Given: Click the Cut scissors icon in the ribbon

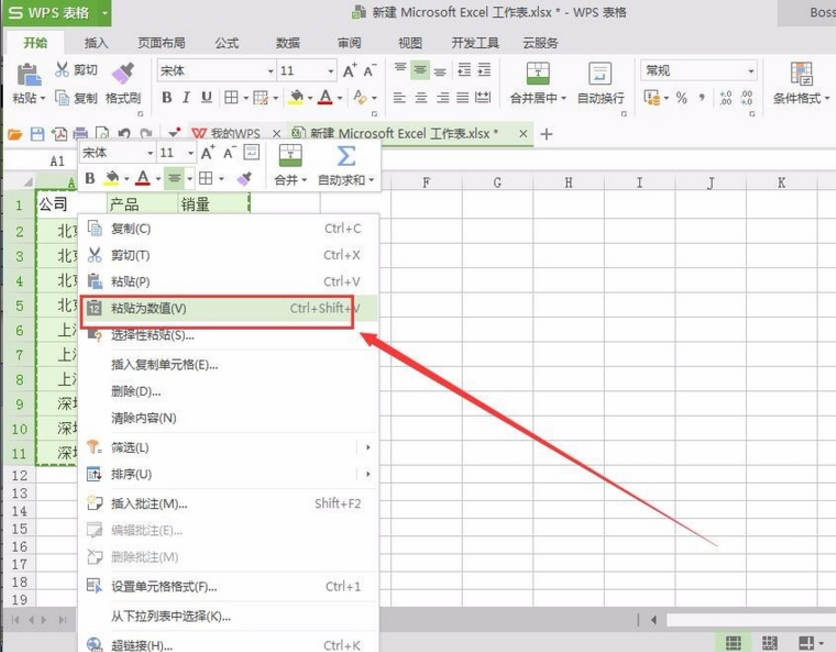Looking at the screenshot, I should click(62, 70).
